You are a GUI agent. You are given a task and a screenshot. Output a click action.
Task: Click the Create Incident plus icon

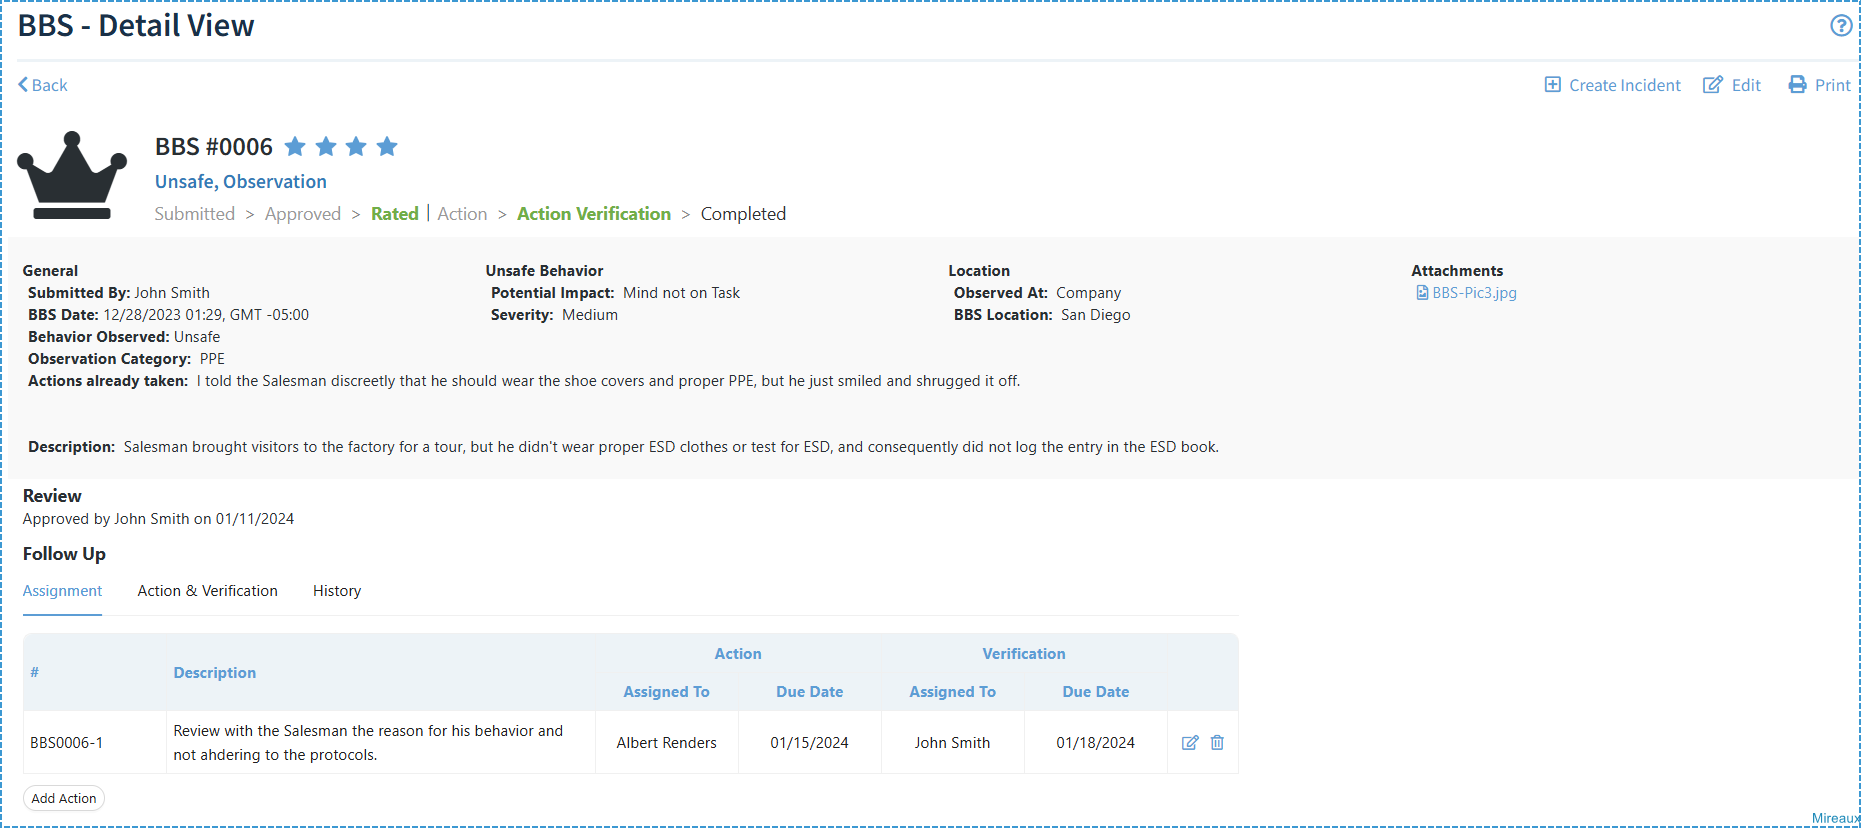(x=1553, y=85)
